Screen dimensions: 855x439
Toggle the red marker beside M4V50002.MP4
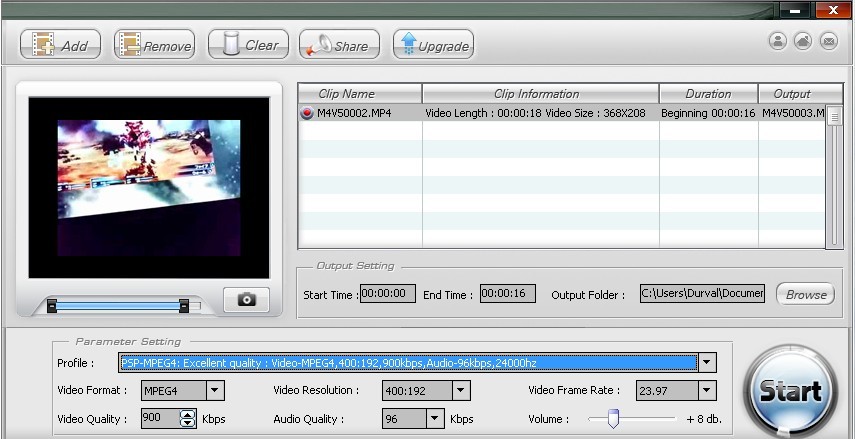point(307,113)
